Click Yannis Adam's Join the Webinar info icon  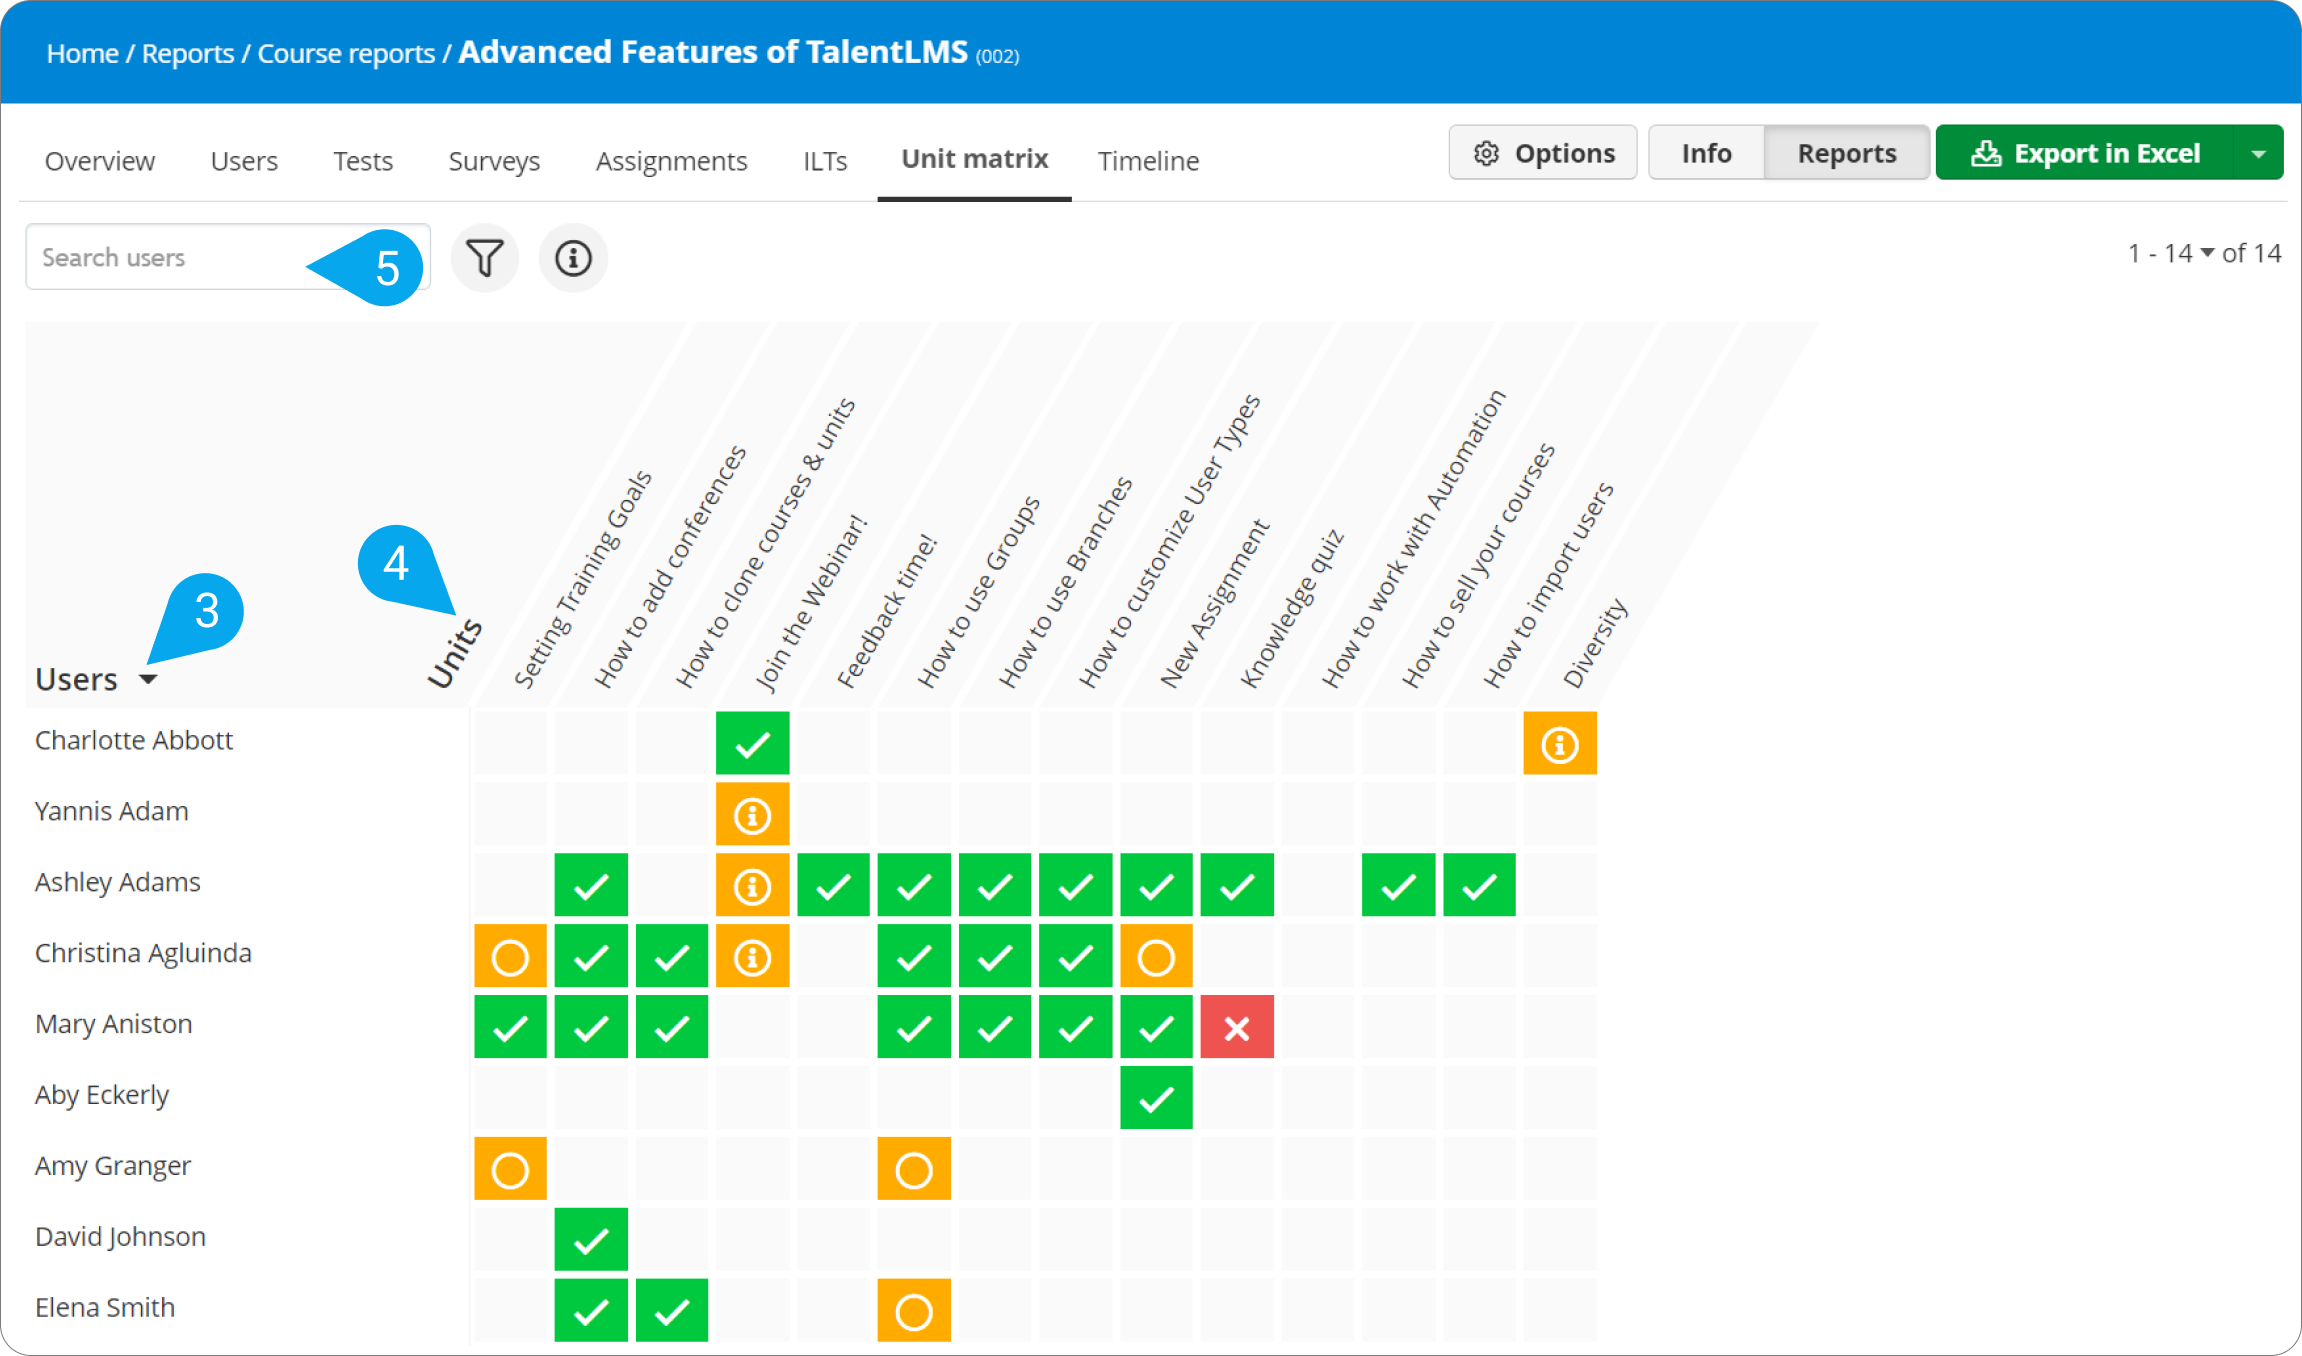(x=752, y=814)
